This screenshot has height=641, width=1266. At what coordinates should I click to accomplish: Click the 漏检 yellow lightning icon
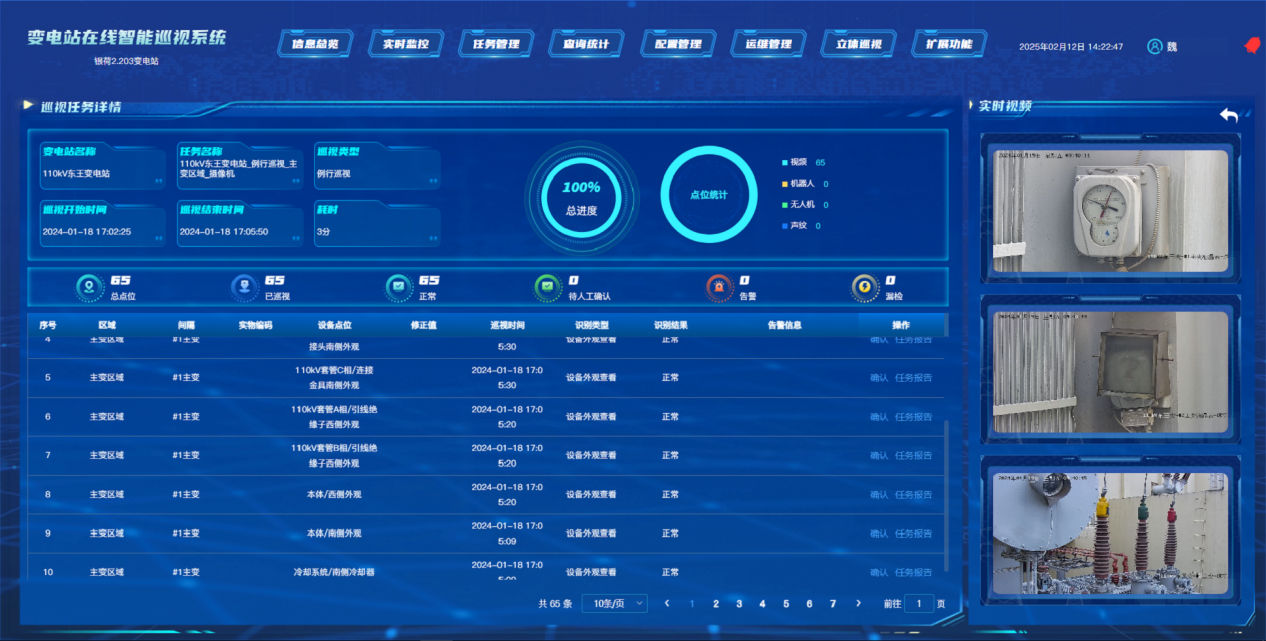[864, 288]
